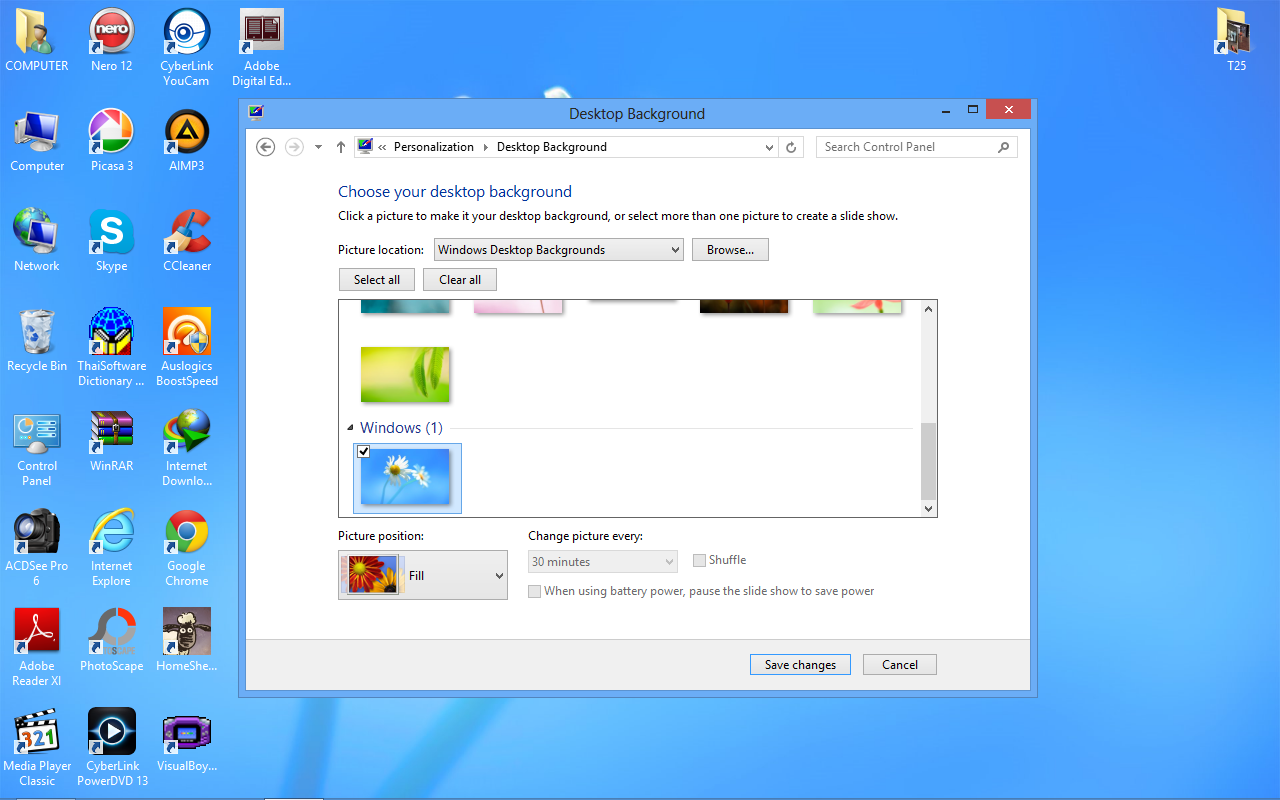Select the CCleaner desktop icon
The height and width of the screenshot is (800, 1280).
point(186,241)
